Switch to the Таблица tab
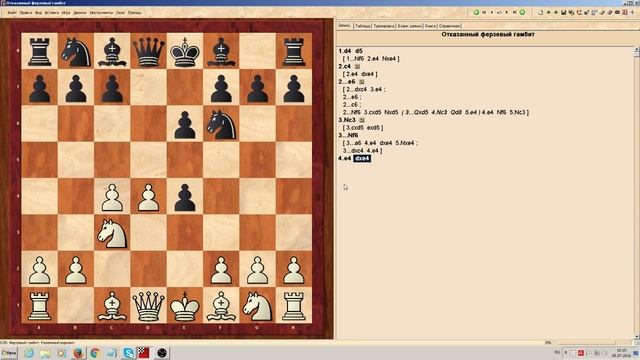This screenshot has width=640, height=360. click(x=362, y=26)
